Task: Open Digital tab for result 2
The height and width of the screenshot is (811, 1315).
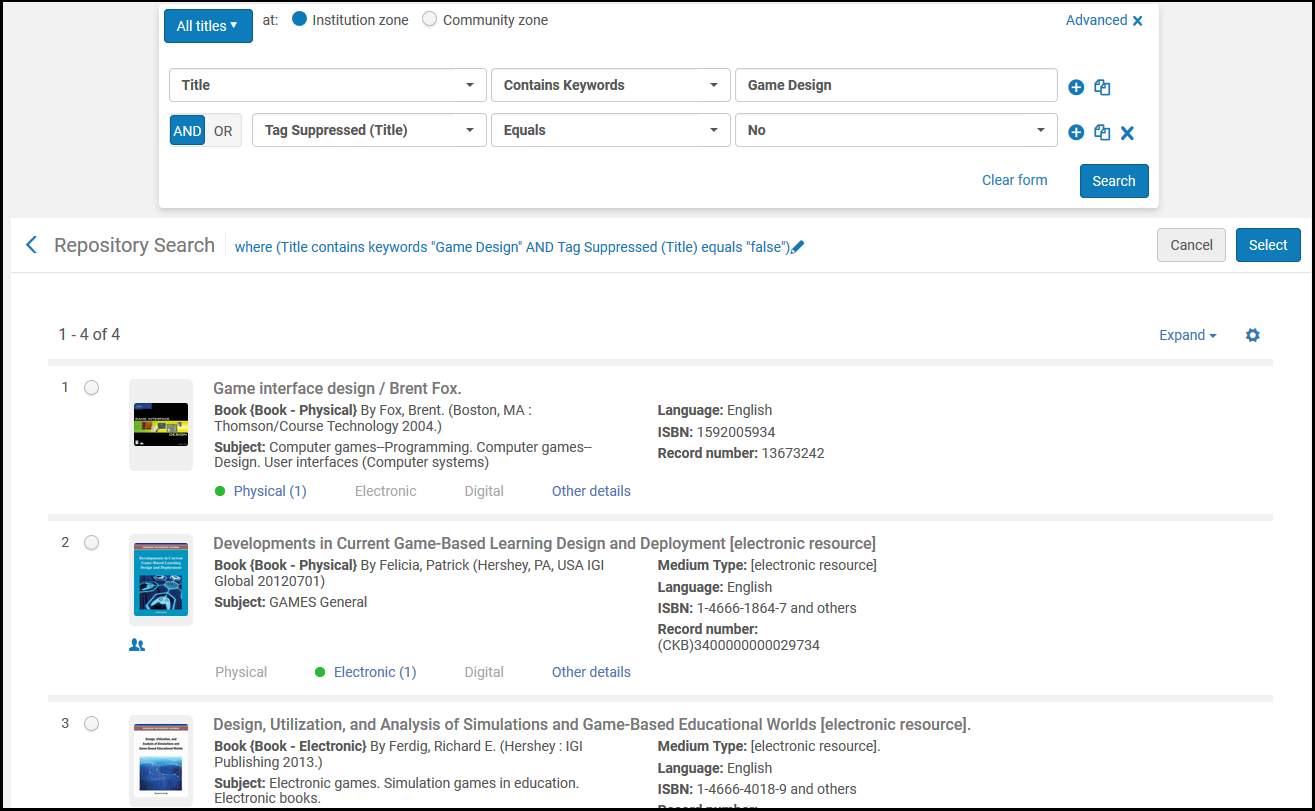Action: [x=484, y=672]
